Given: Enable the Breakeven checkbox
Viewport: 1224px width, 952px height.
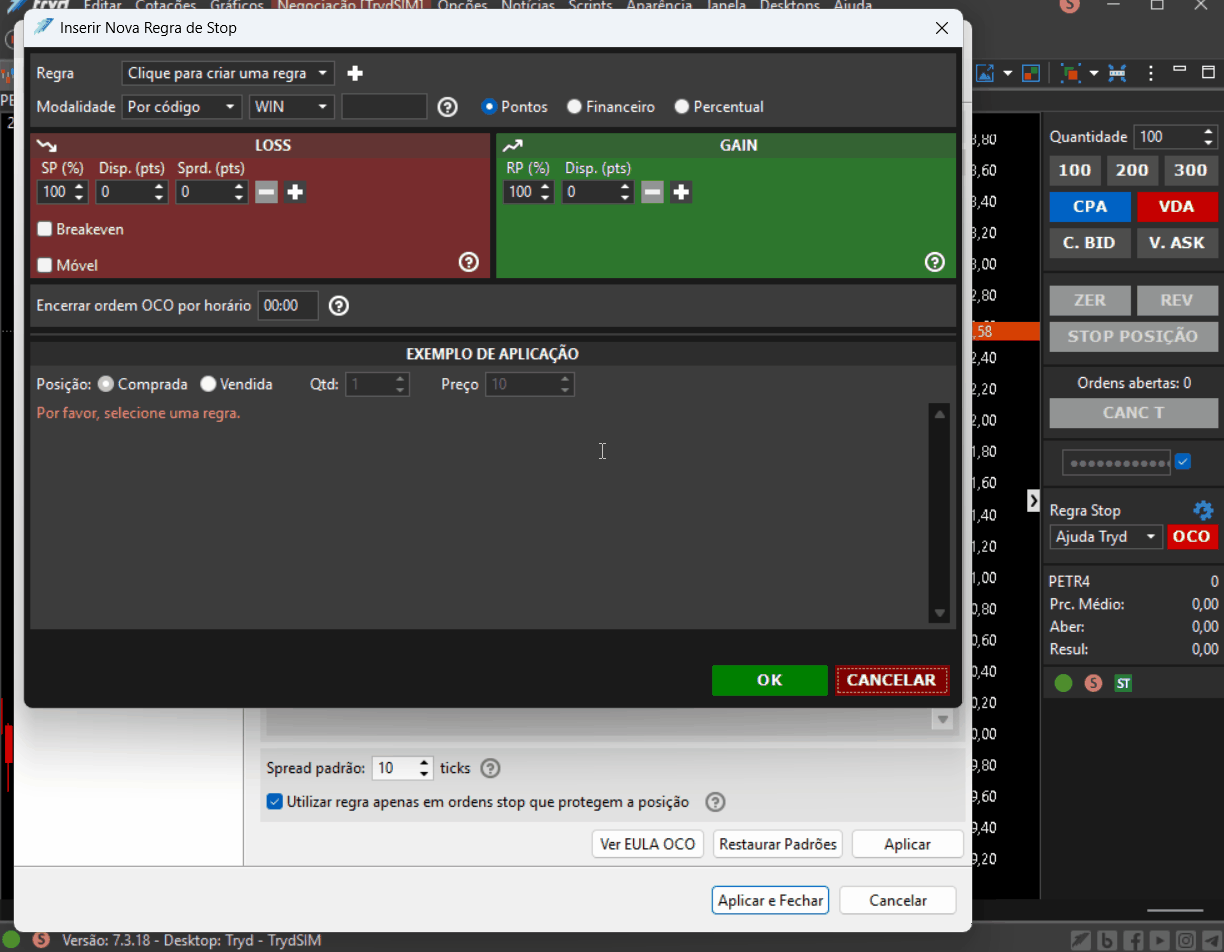Looking at the screenshot, I should click(x=45, y=229).
